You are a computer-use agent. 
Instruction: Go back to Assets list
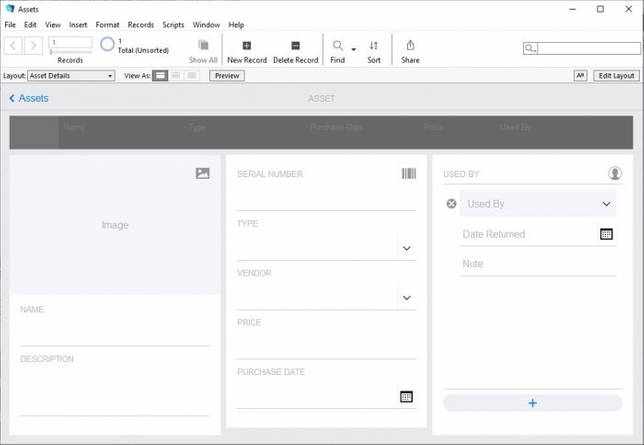pos(29,98)
